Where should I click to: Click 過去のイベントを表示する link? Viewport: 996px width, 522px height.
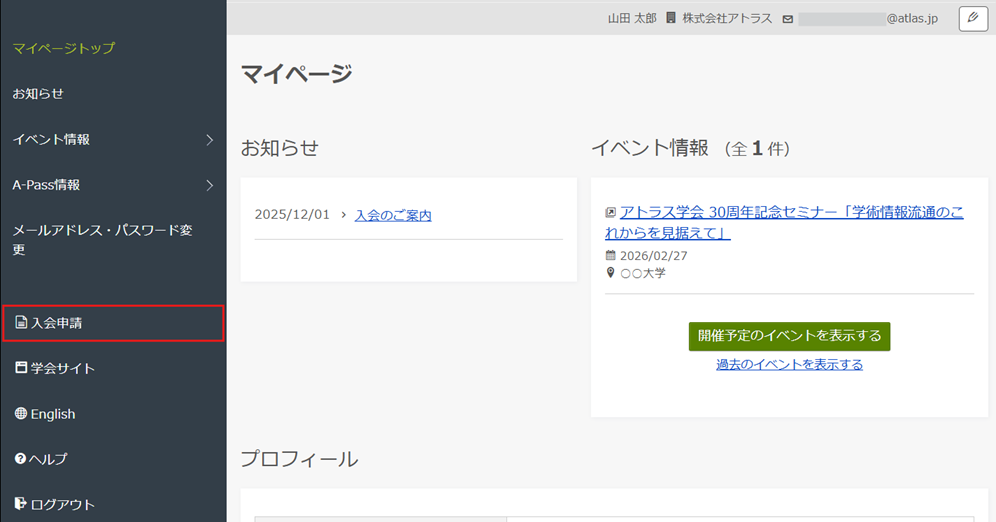(790, 365)
